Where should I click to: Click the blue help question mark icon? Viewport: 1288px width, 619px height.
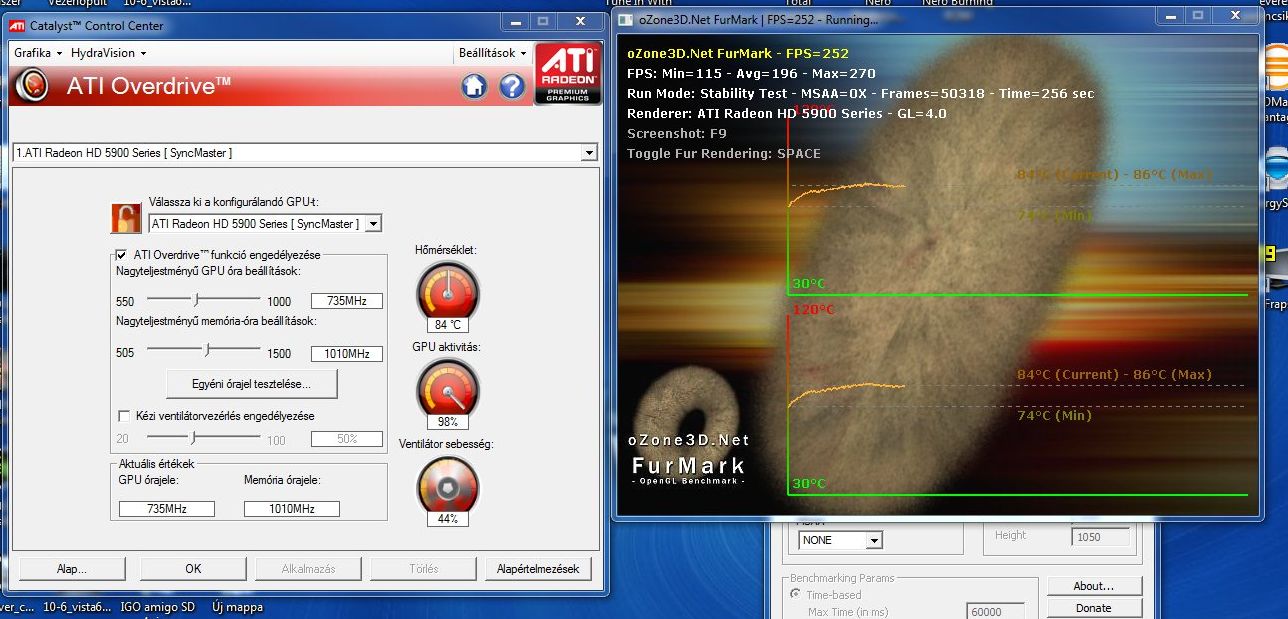pos(512,87)
